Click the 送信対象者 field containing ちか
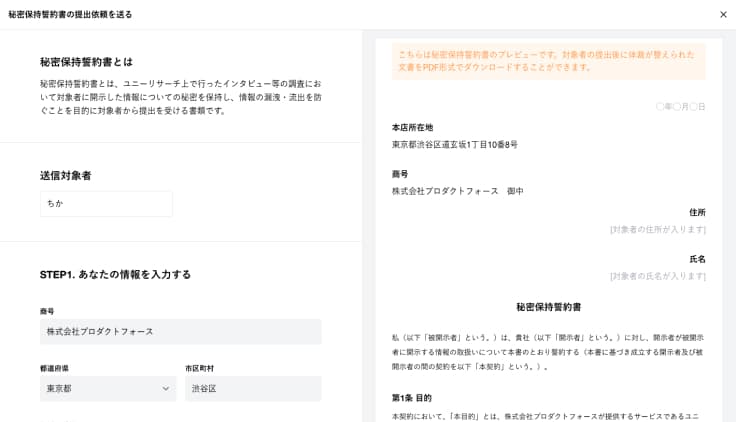This screenshot has height=422, width=736. (106, 204)
